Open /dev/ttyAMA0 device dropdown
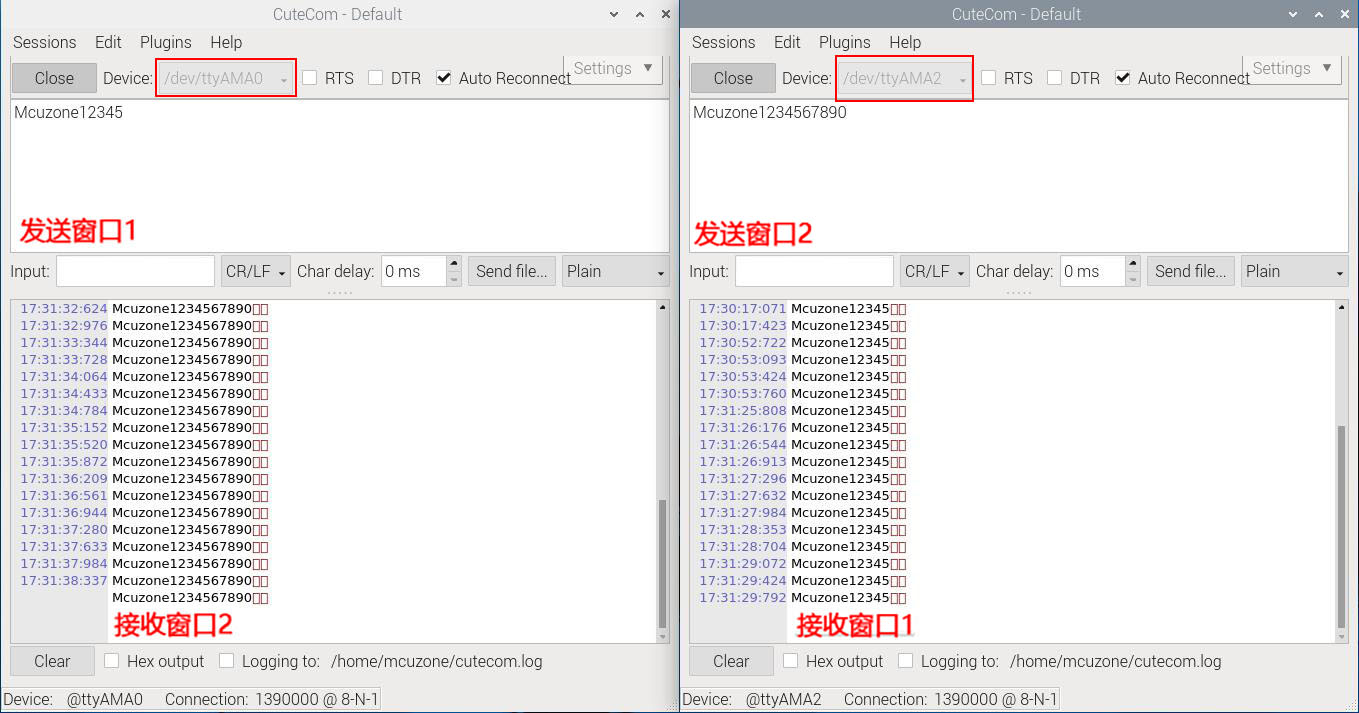 tap(226, 78)
